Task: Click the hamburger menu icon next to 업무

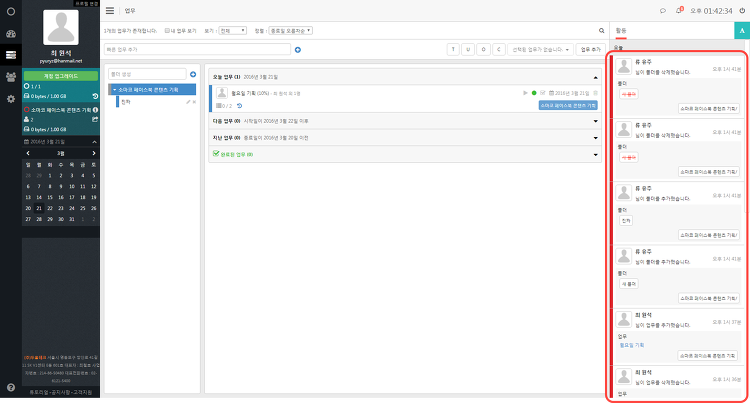Action: pyautogui.click(x=110, y=11)
